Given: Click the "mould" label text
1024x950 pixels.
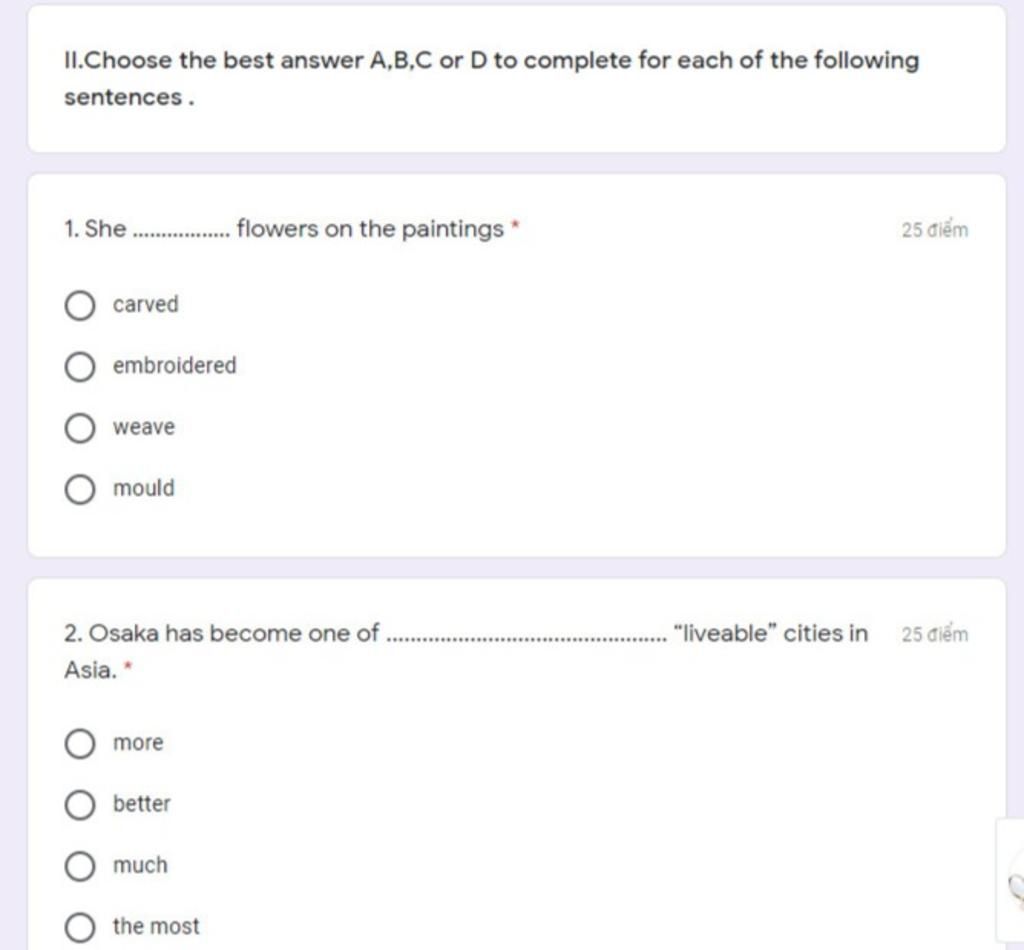Looking at the screenshot, I should pos(144,488).
